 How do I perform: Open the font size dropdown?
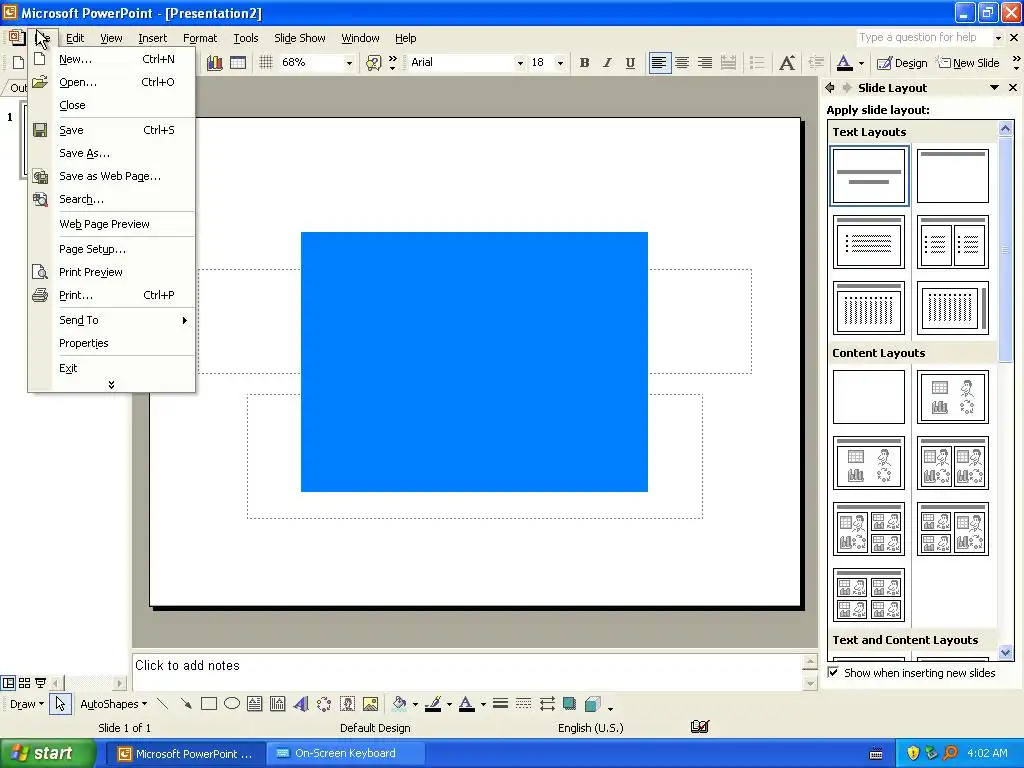[560, 63]
